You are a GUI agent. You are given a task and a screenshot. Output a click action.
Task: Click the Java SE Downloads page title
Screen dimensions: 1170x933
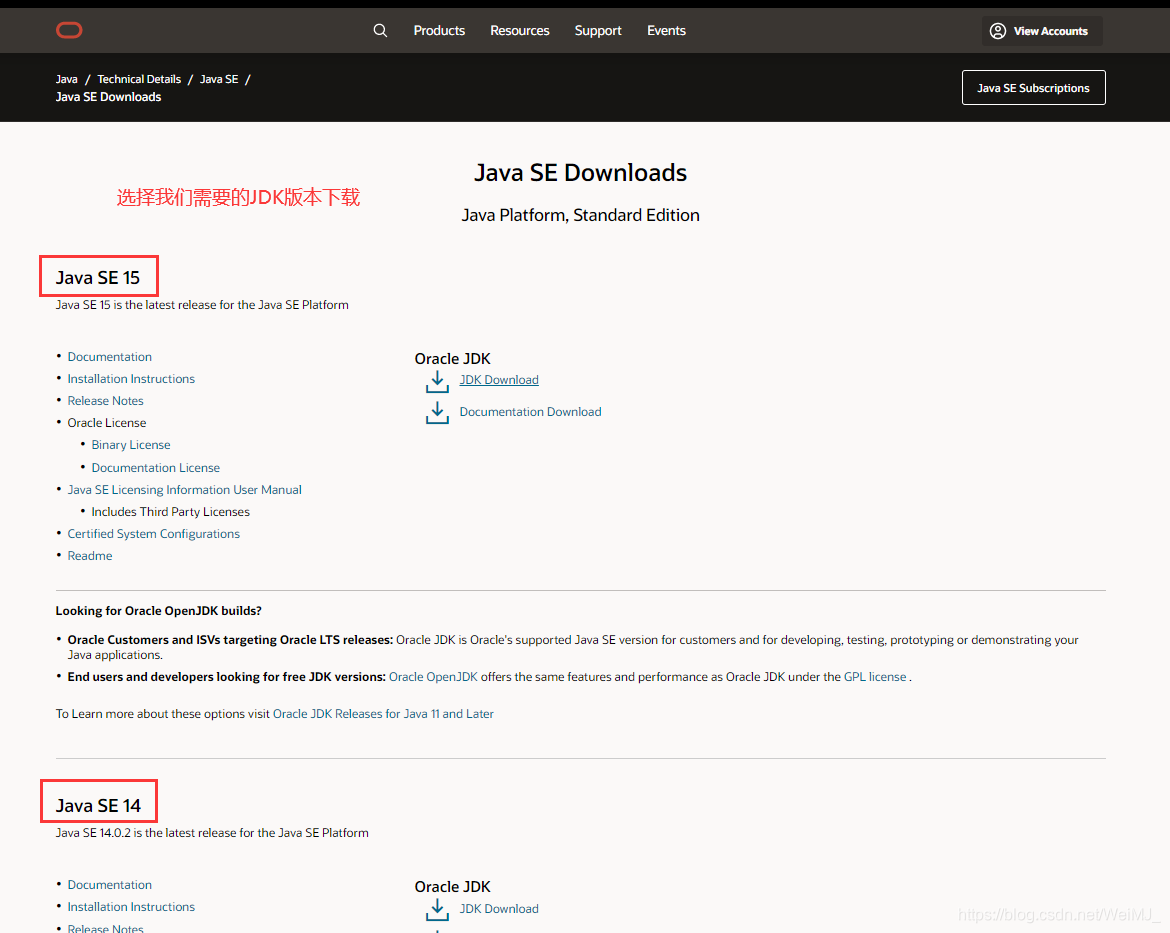coord(581,172)
